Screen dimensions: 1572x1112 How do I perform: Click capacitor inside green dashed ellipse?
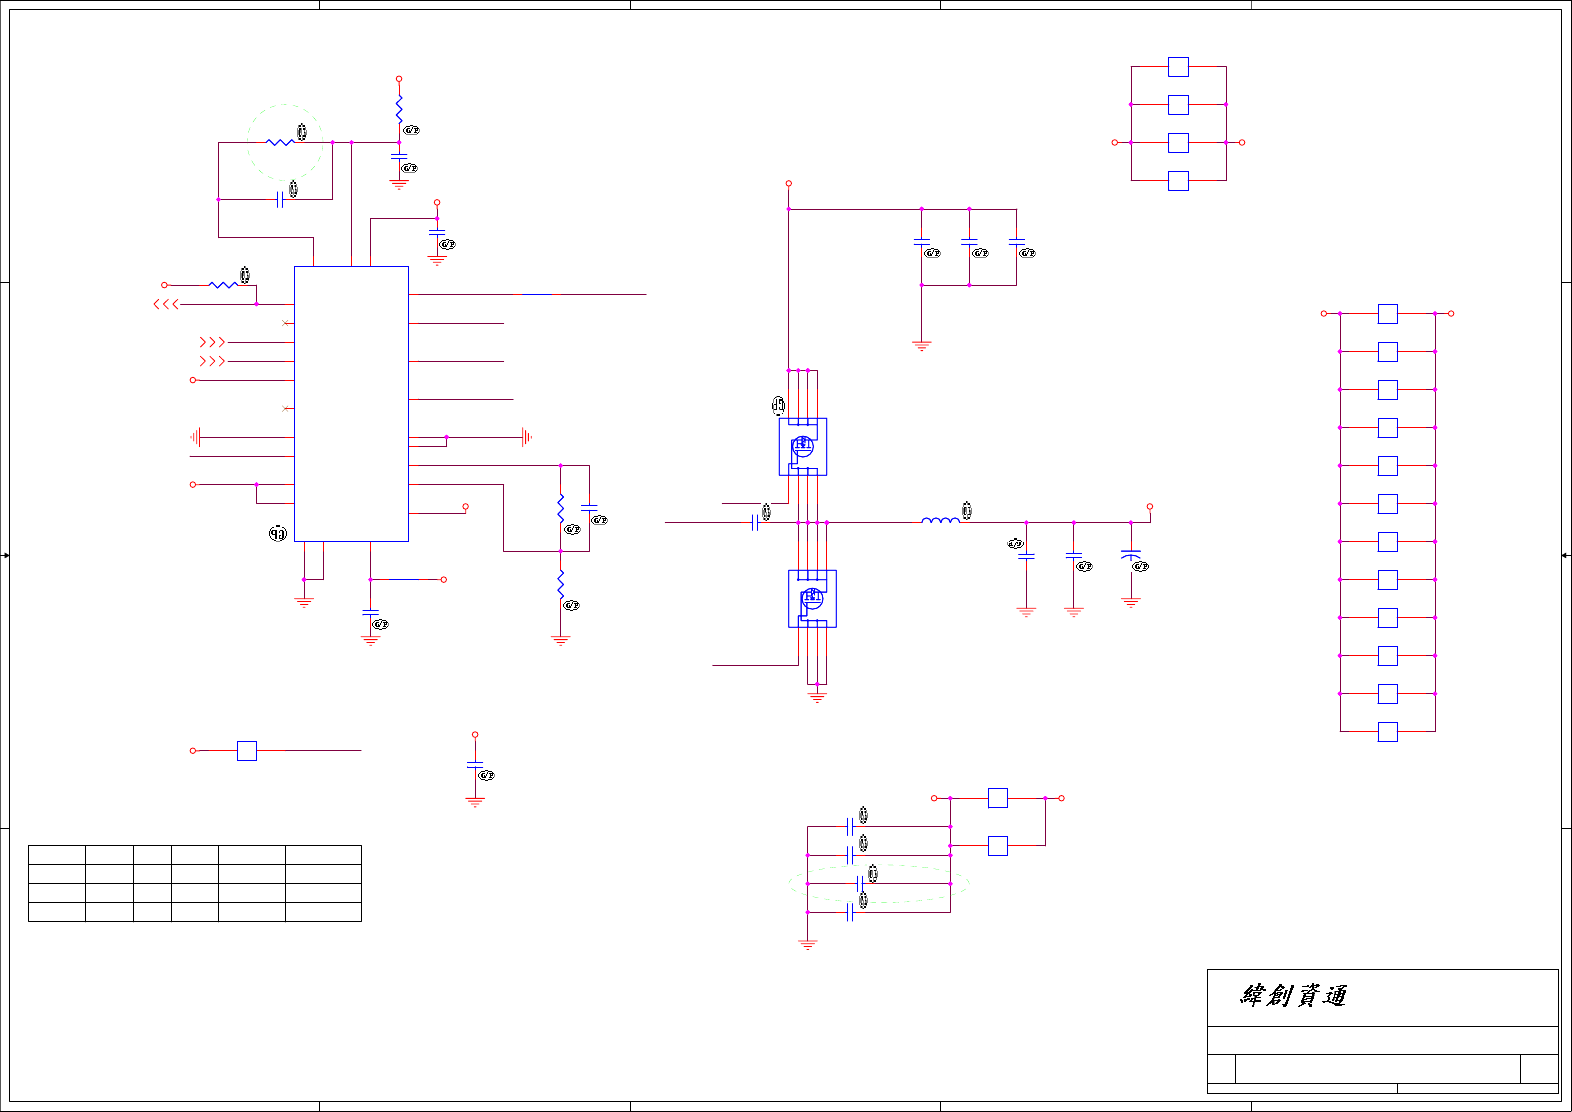click(x=860, y=884)
